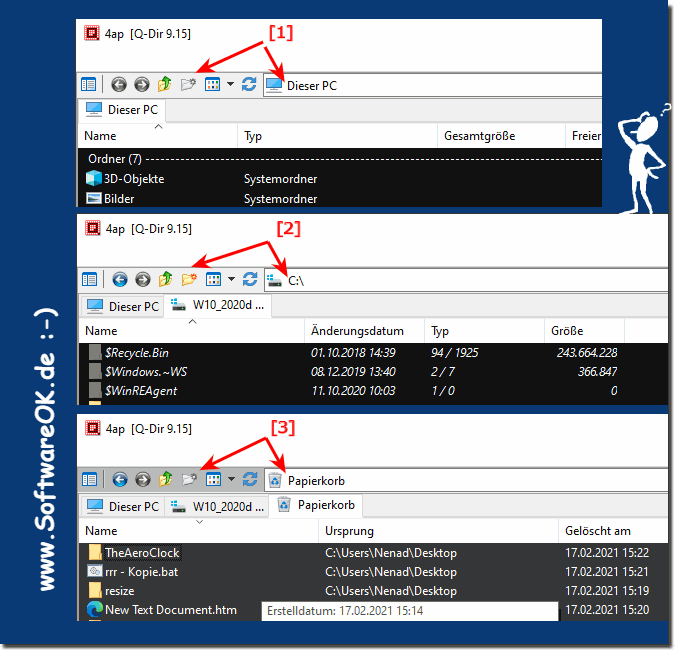This screenshot has height=651, width=675.
Task: Collapse the Ordner (7) group header
Action: (115, 159)
